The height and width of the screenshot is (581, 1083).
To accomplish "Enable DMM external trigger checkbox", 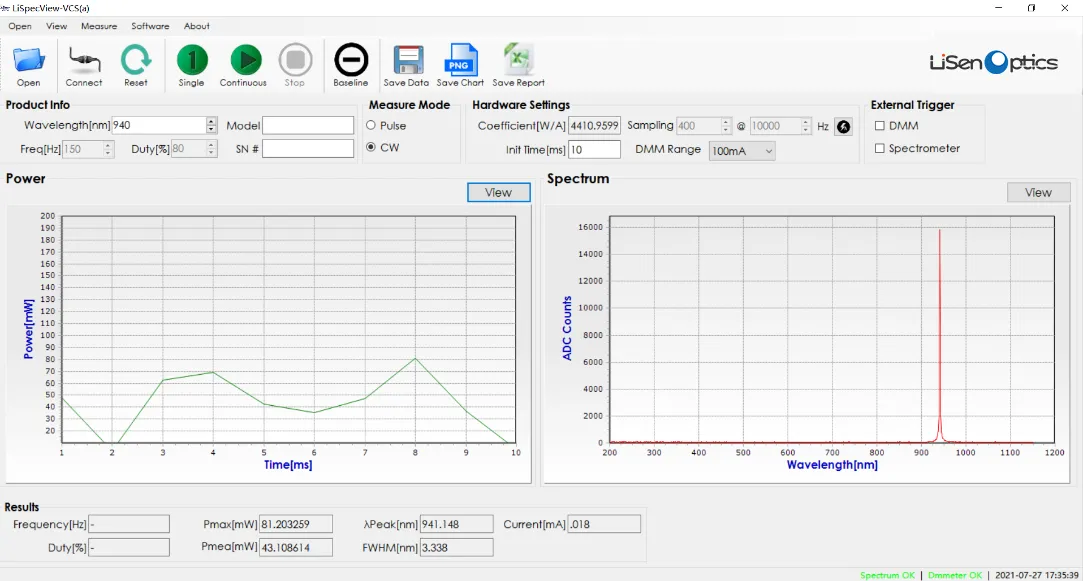I will pyautogui.click(x=880, y=126).
